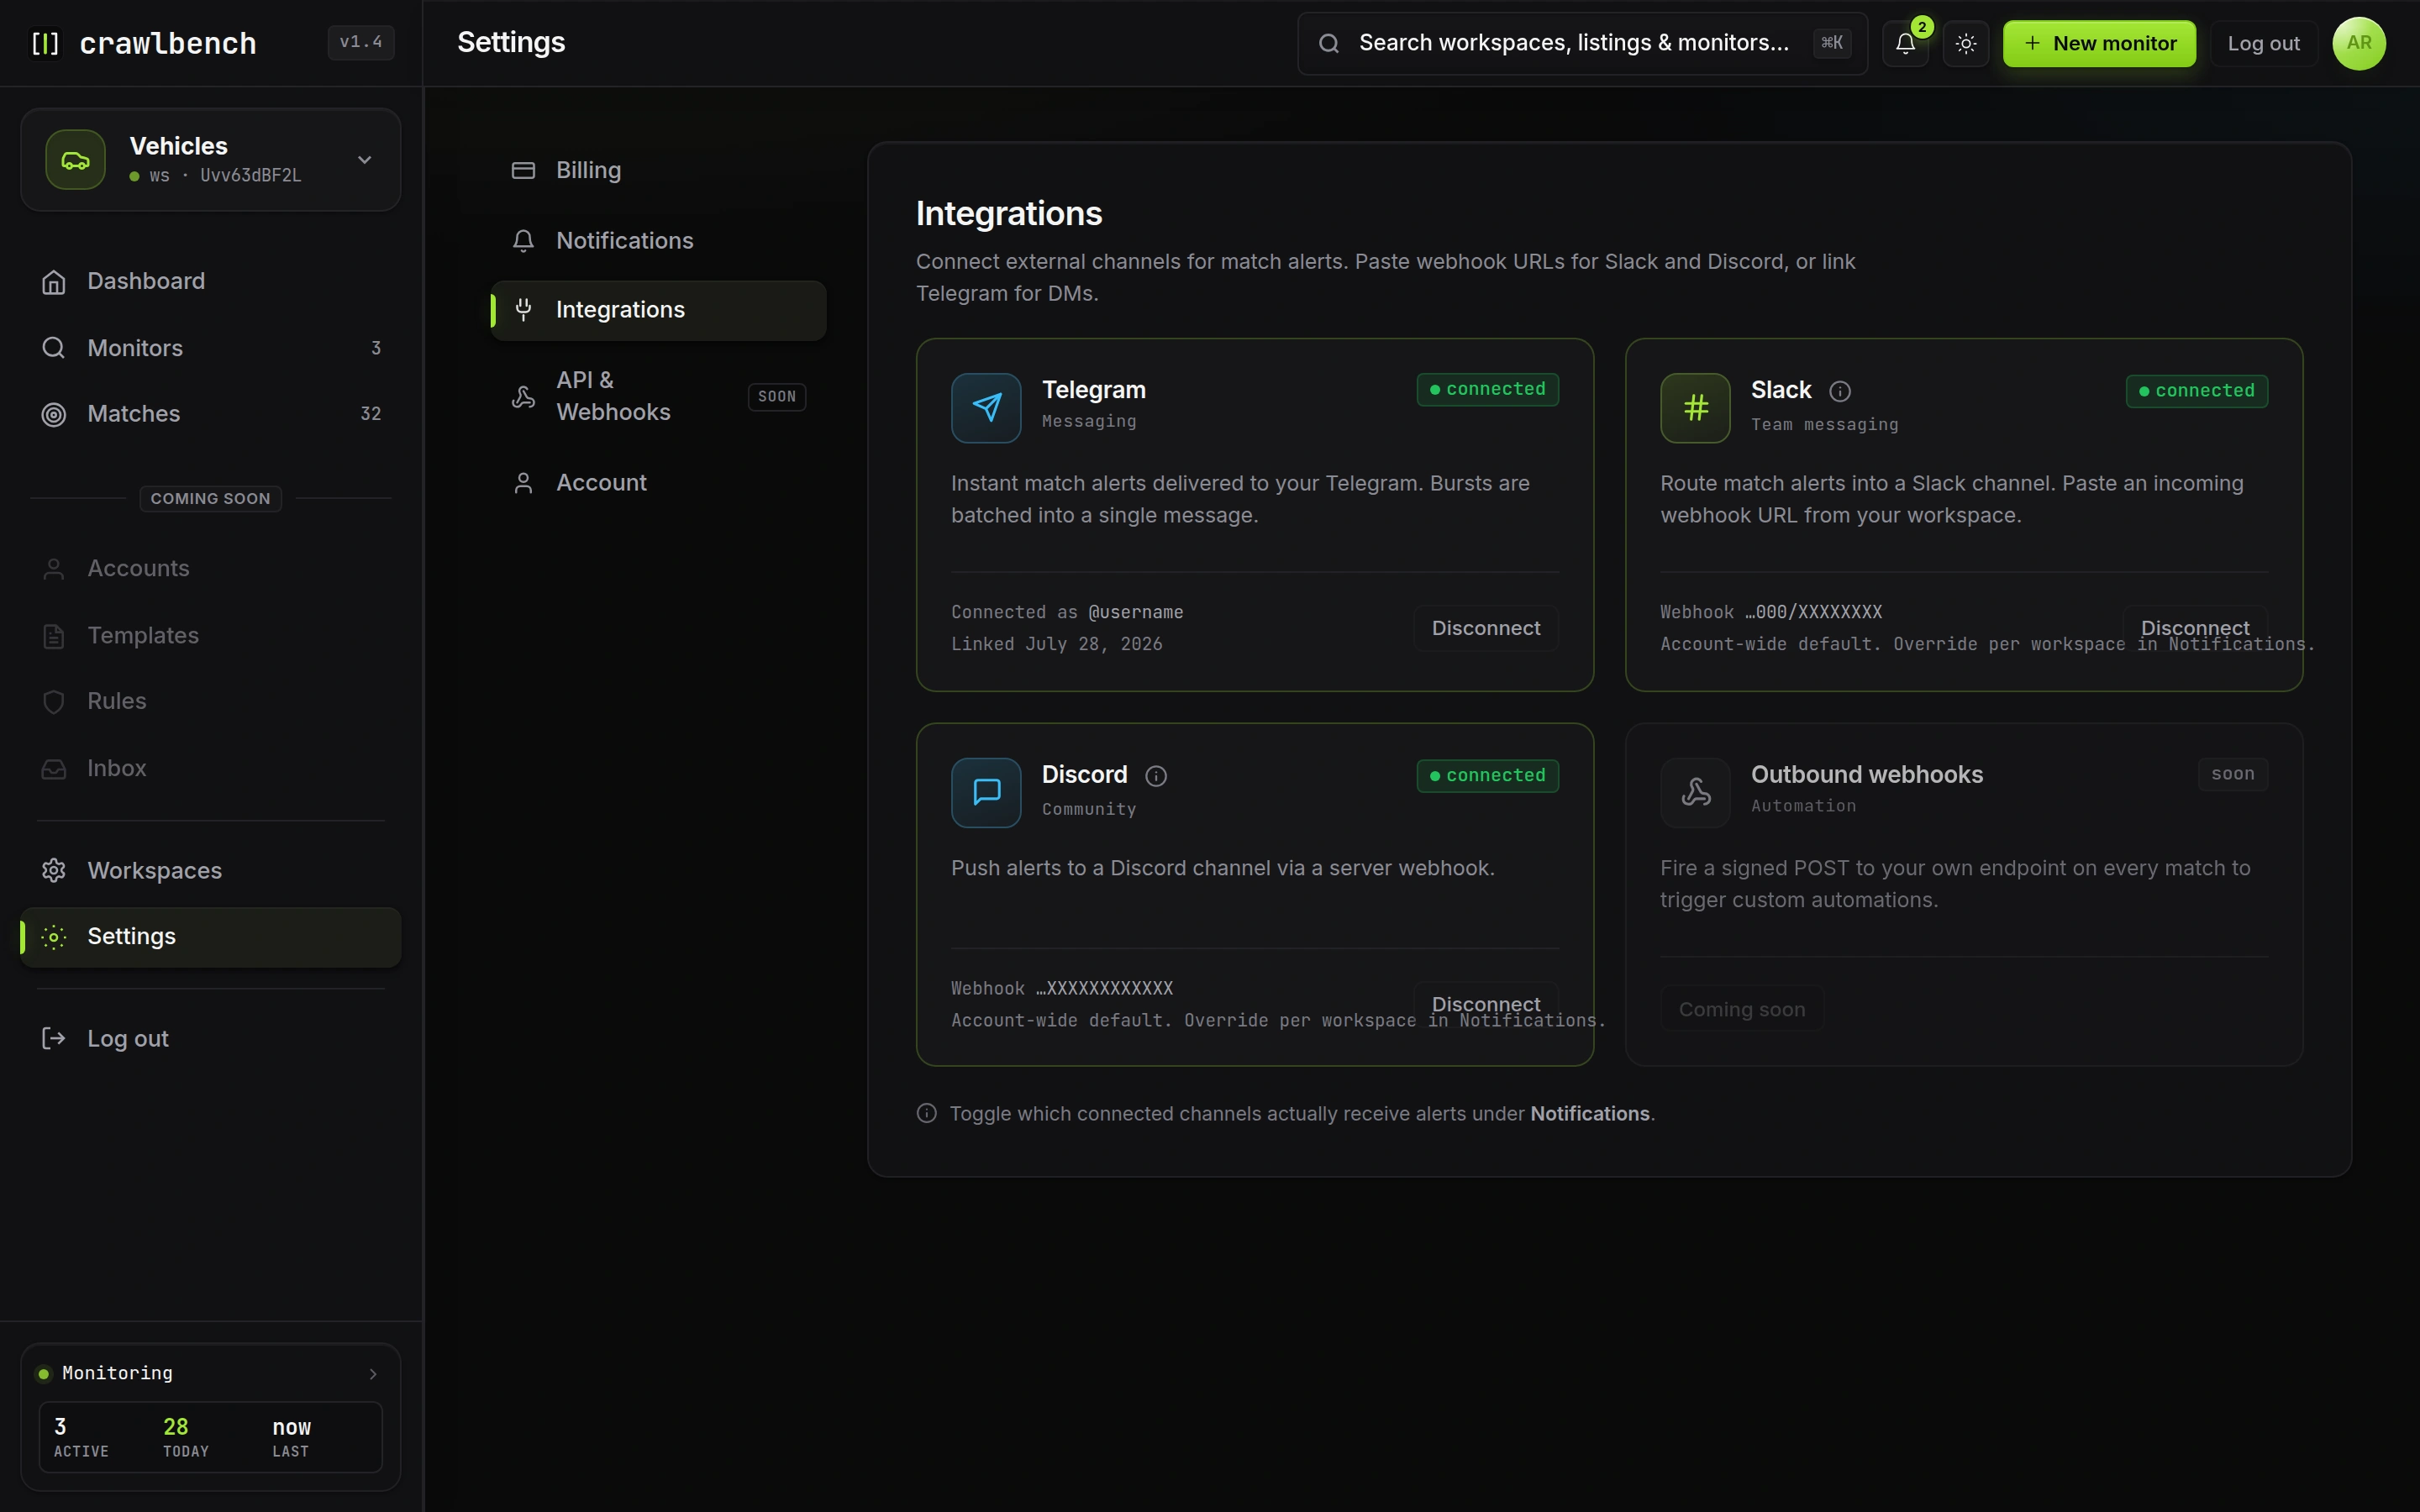
Task: Open the Account settings tab
Action: pos(658,483)
